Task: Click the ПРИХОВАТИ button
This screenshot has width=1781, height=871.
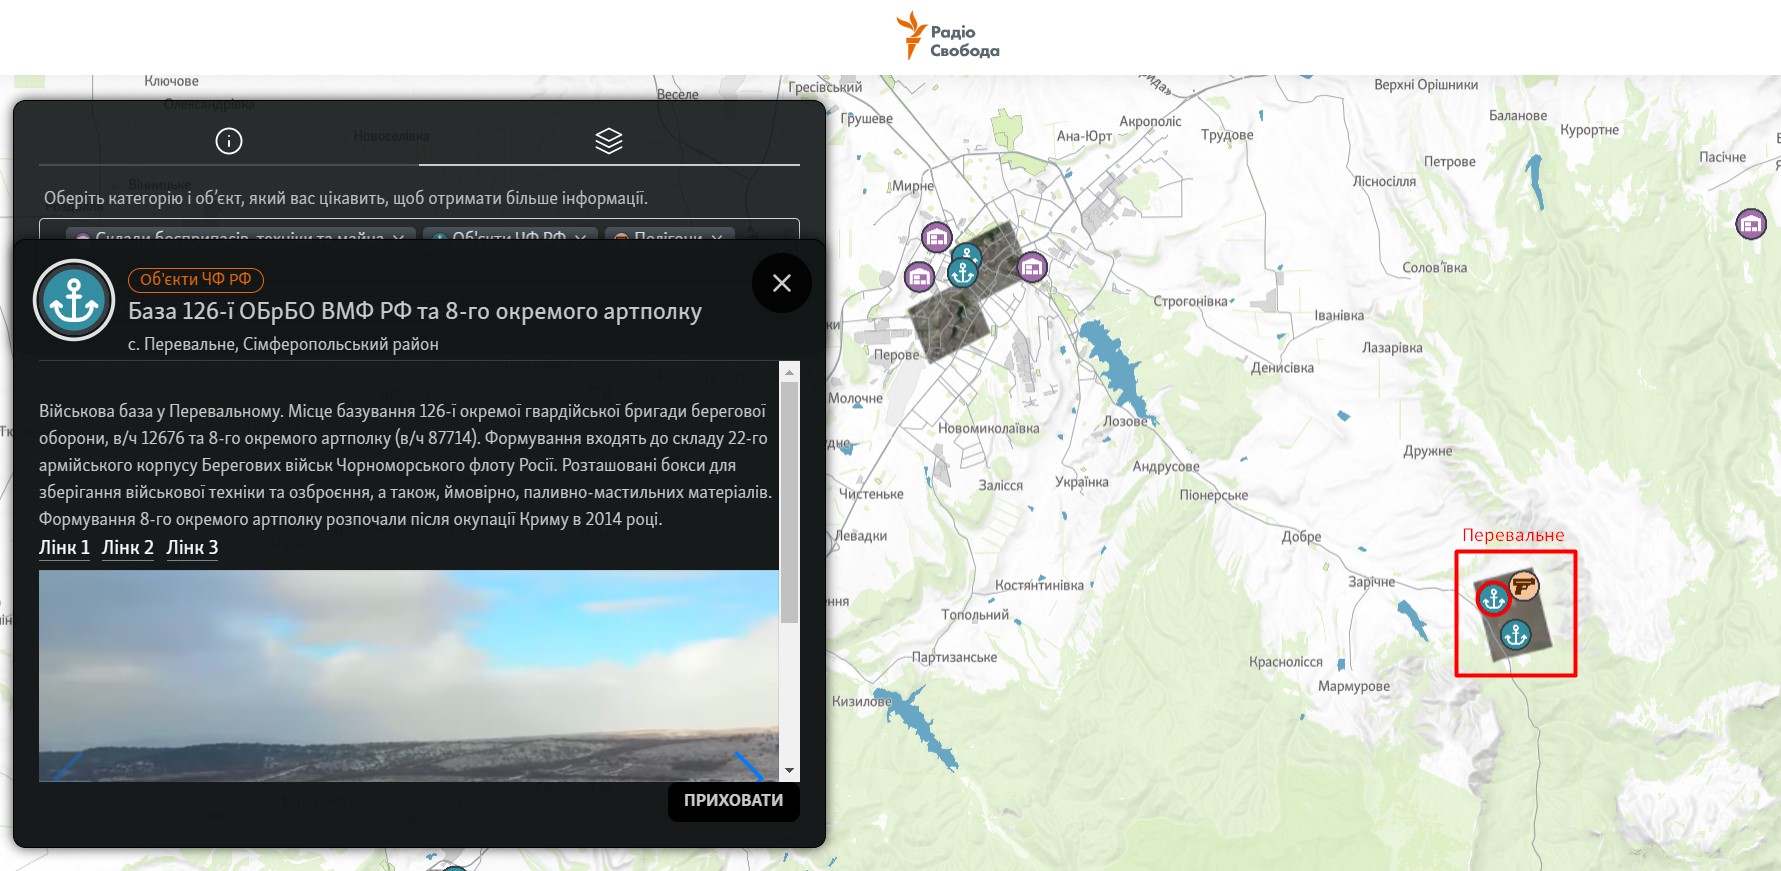Action: point(734,801)
